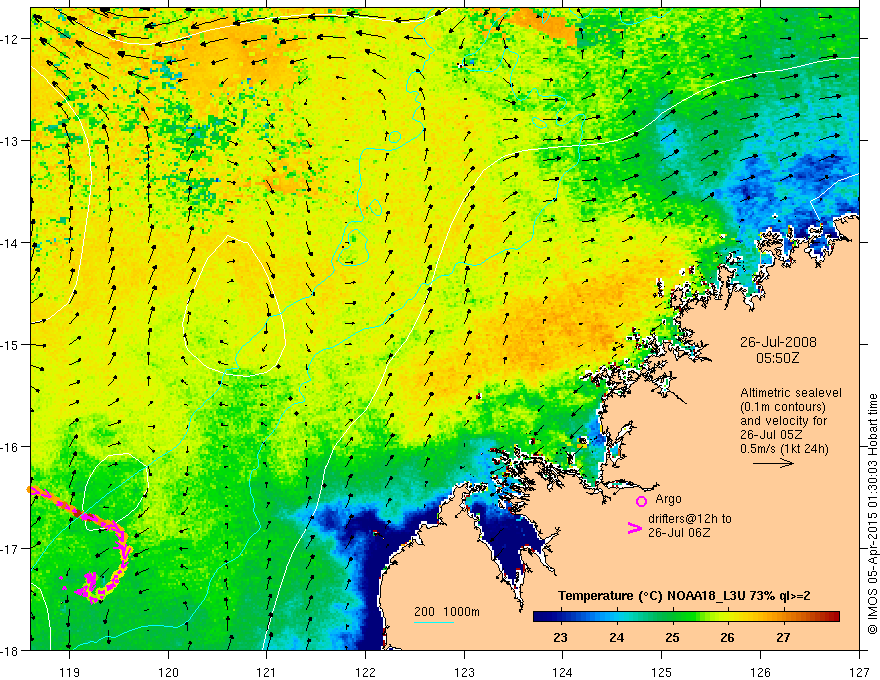Click latitude axis label -18
Viewport: 880px width, 680px height.
click(x=11, y=650)
